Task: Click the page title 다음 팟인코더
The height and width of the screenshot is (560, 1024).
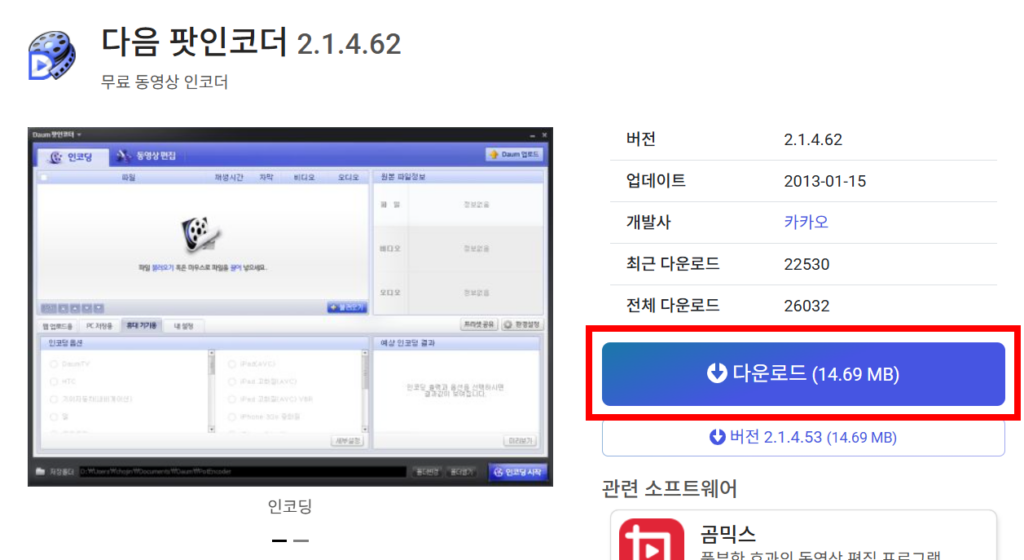Action: point(194,42)
